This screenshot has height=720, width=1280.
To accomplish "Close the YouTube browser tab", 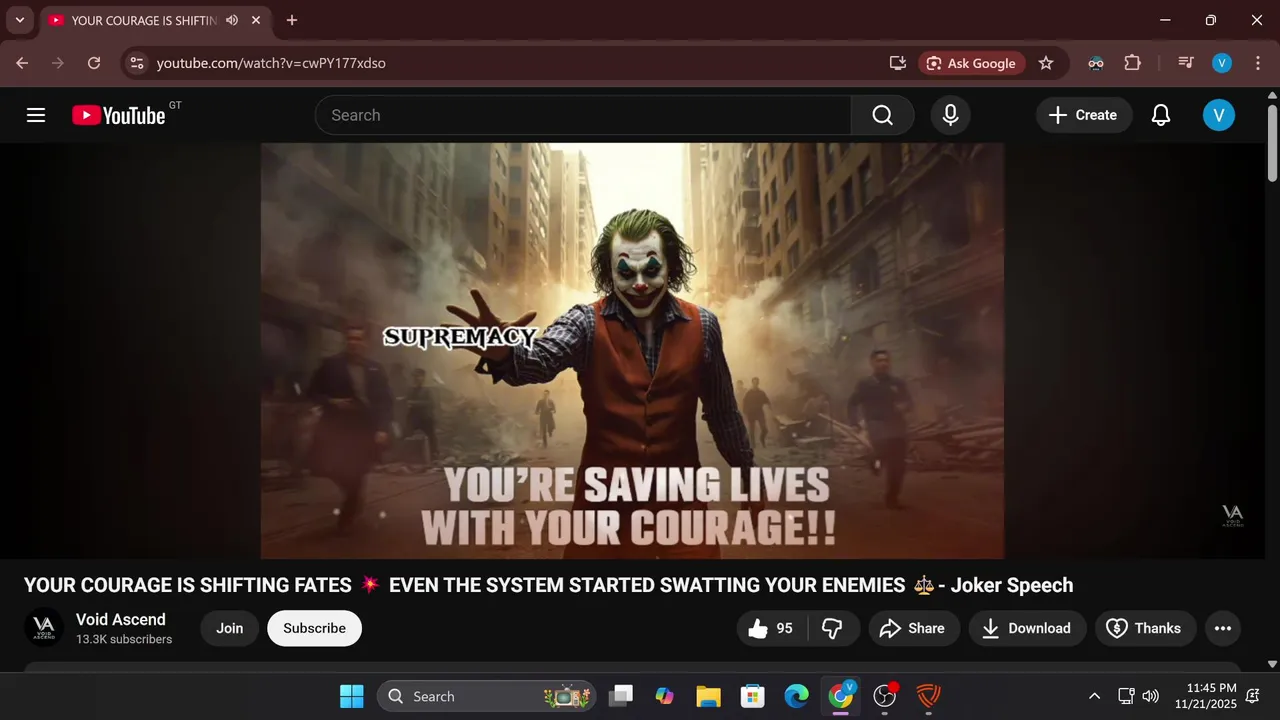I will pos(255,20).
